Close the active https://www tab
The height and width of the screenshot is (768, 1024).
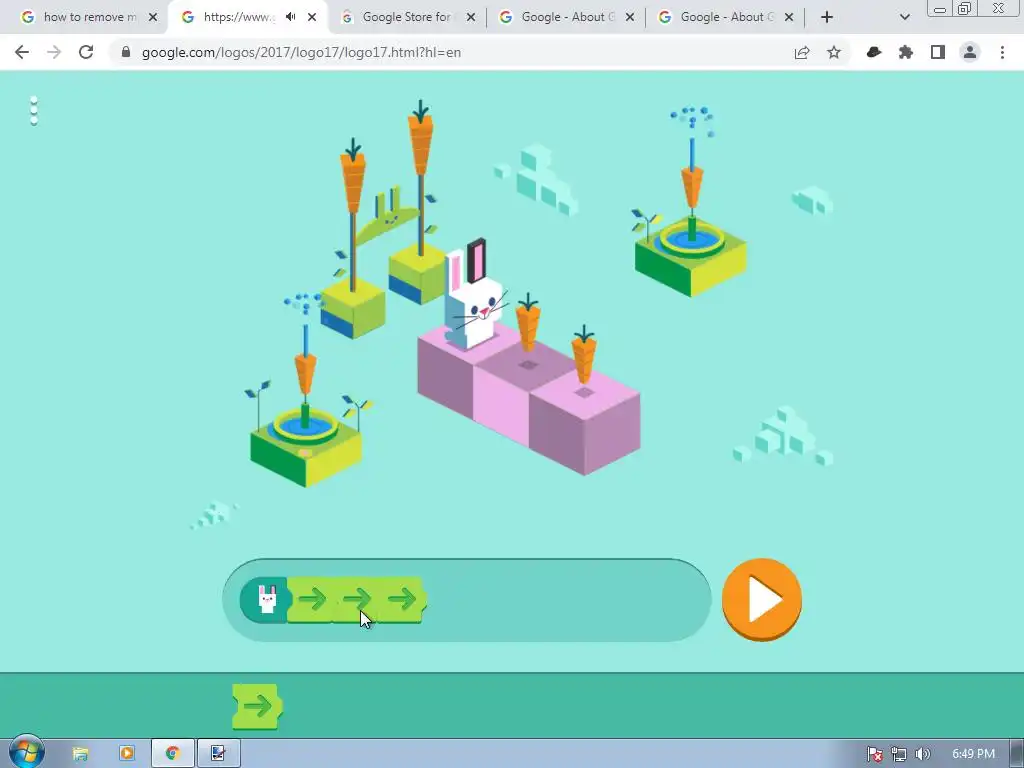(x=312, y=17)
